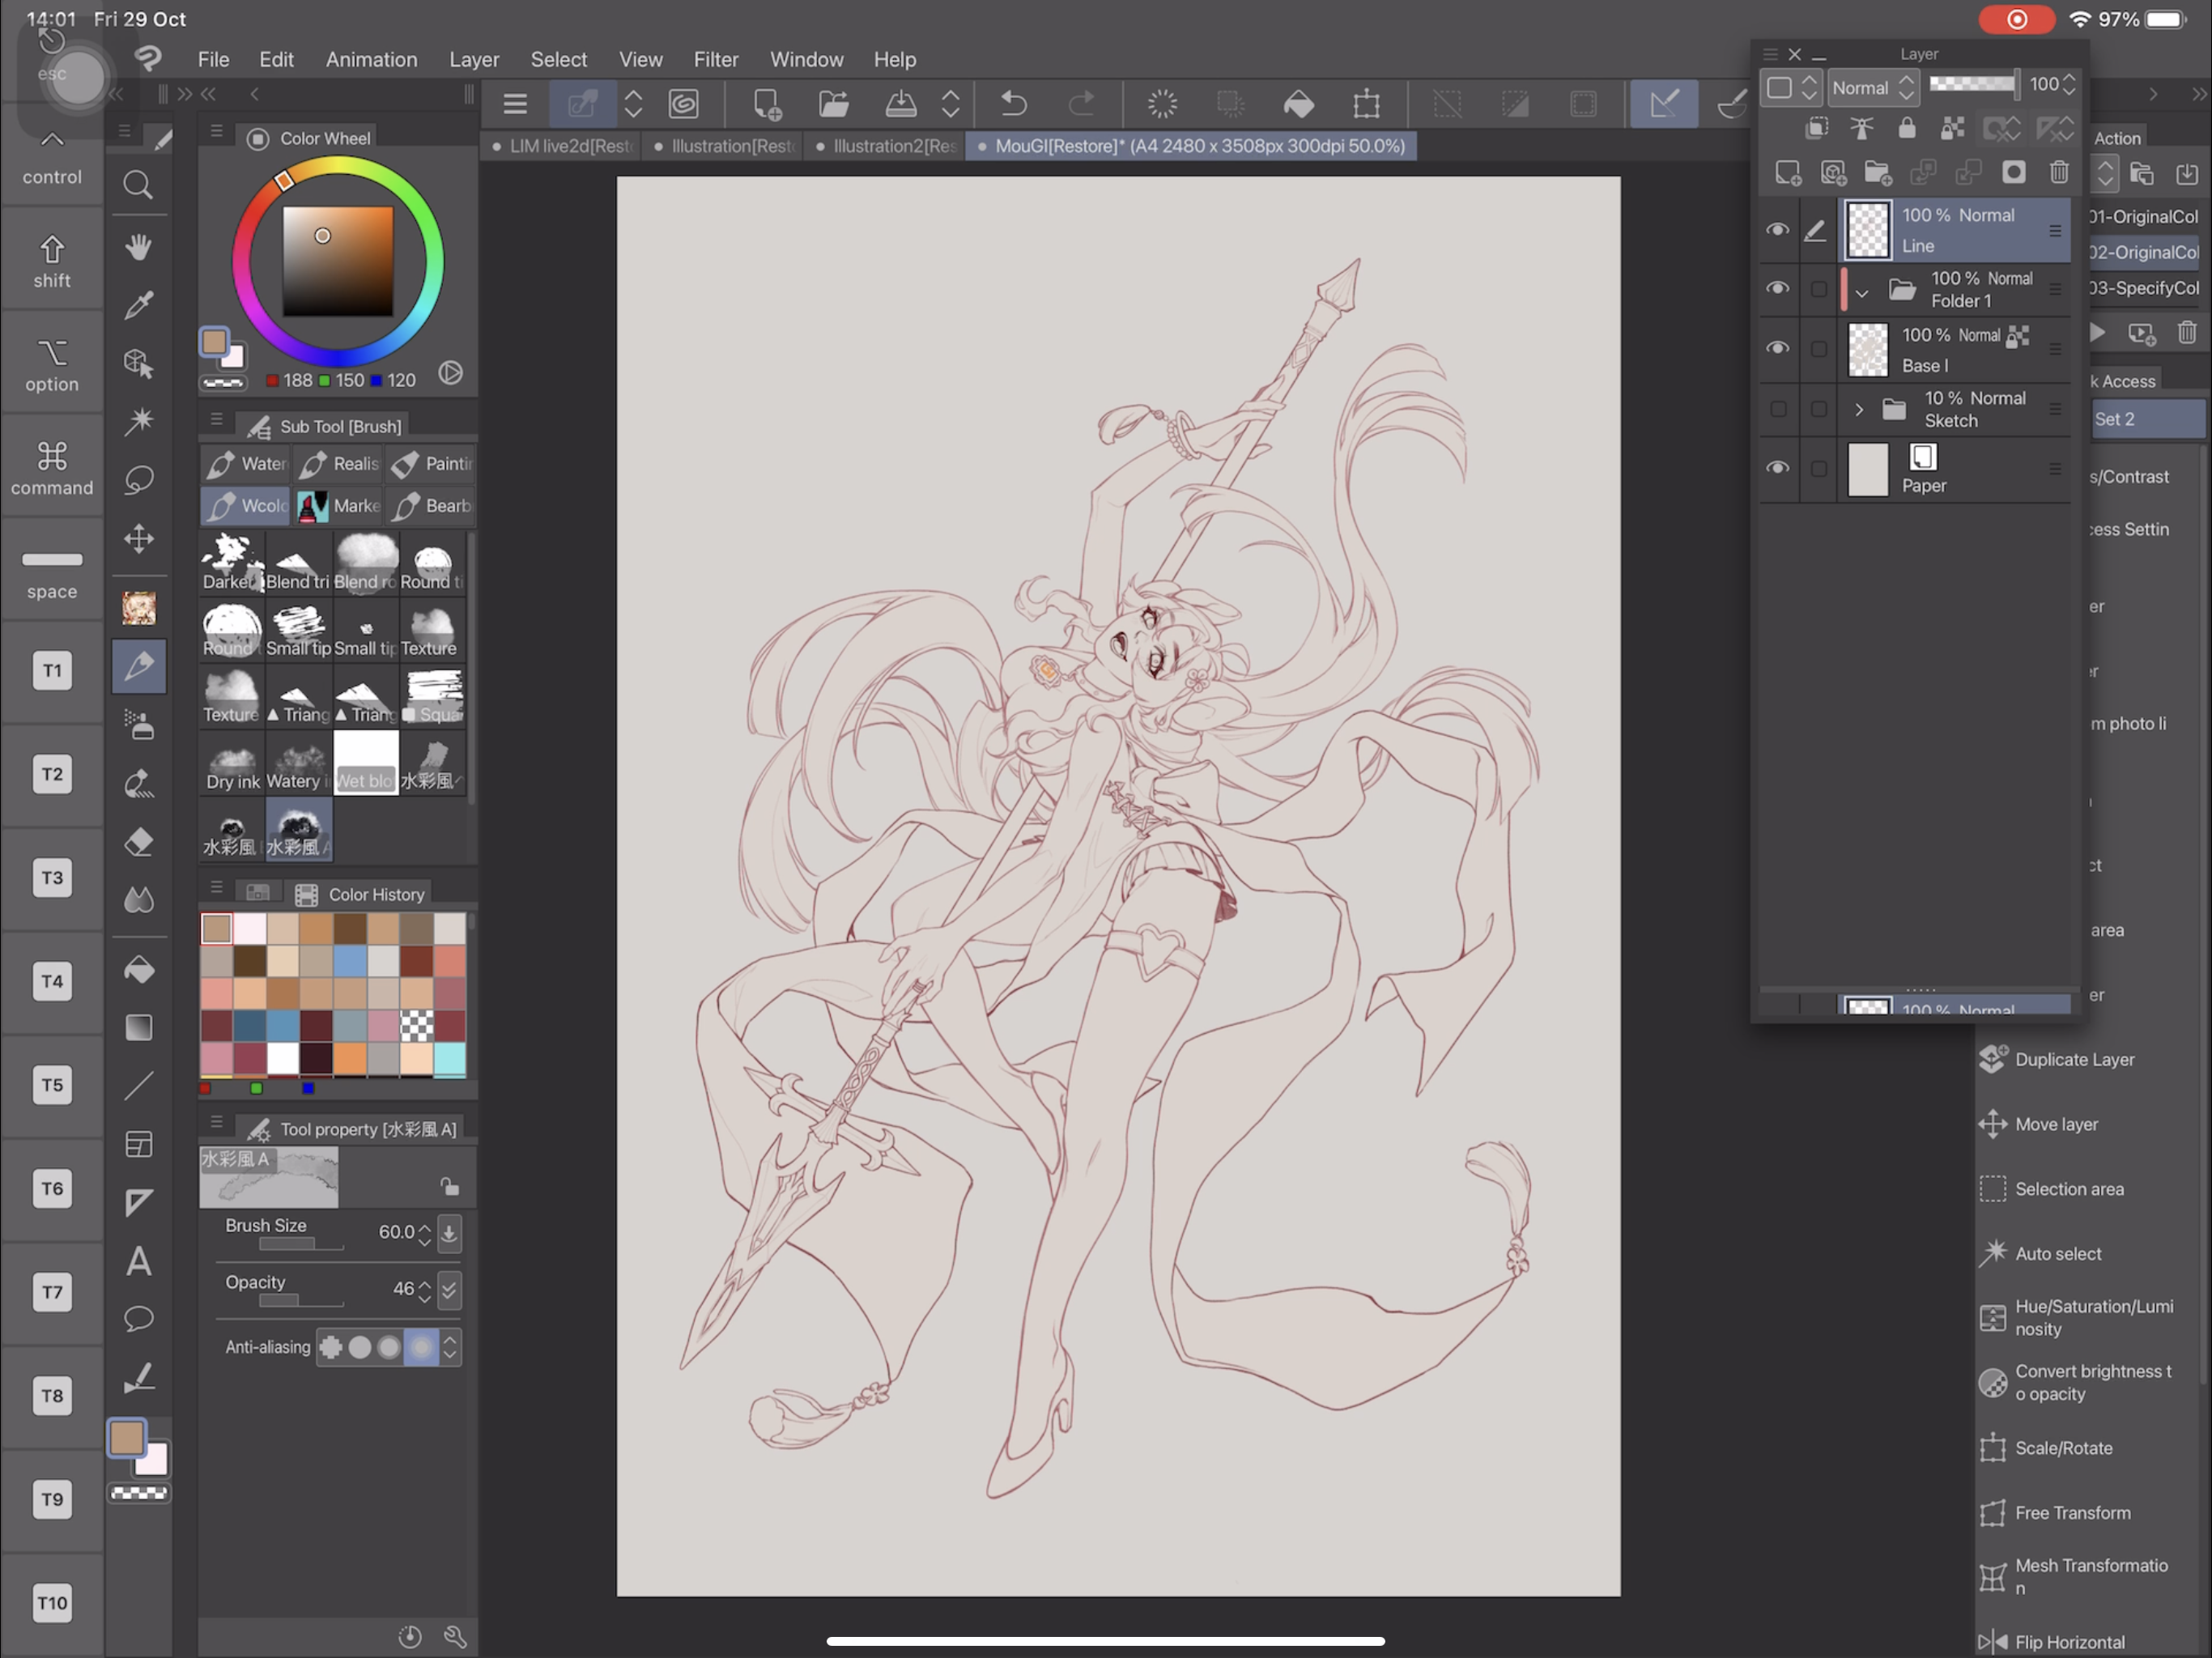Tick the lock box beside Paper layer
This screenshot has width=2212, height=1658.
(x=1818, y=468)
